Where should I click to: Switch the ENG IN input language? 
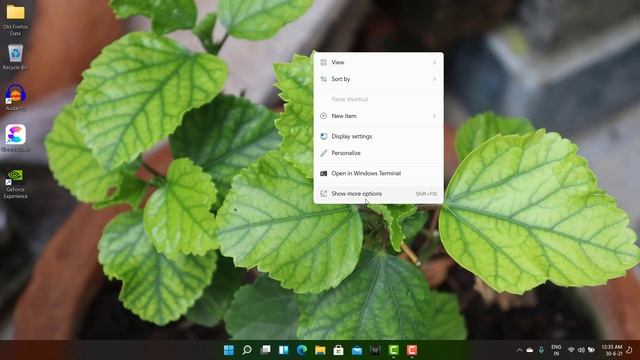[556, 350]
